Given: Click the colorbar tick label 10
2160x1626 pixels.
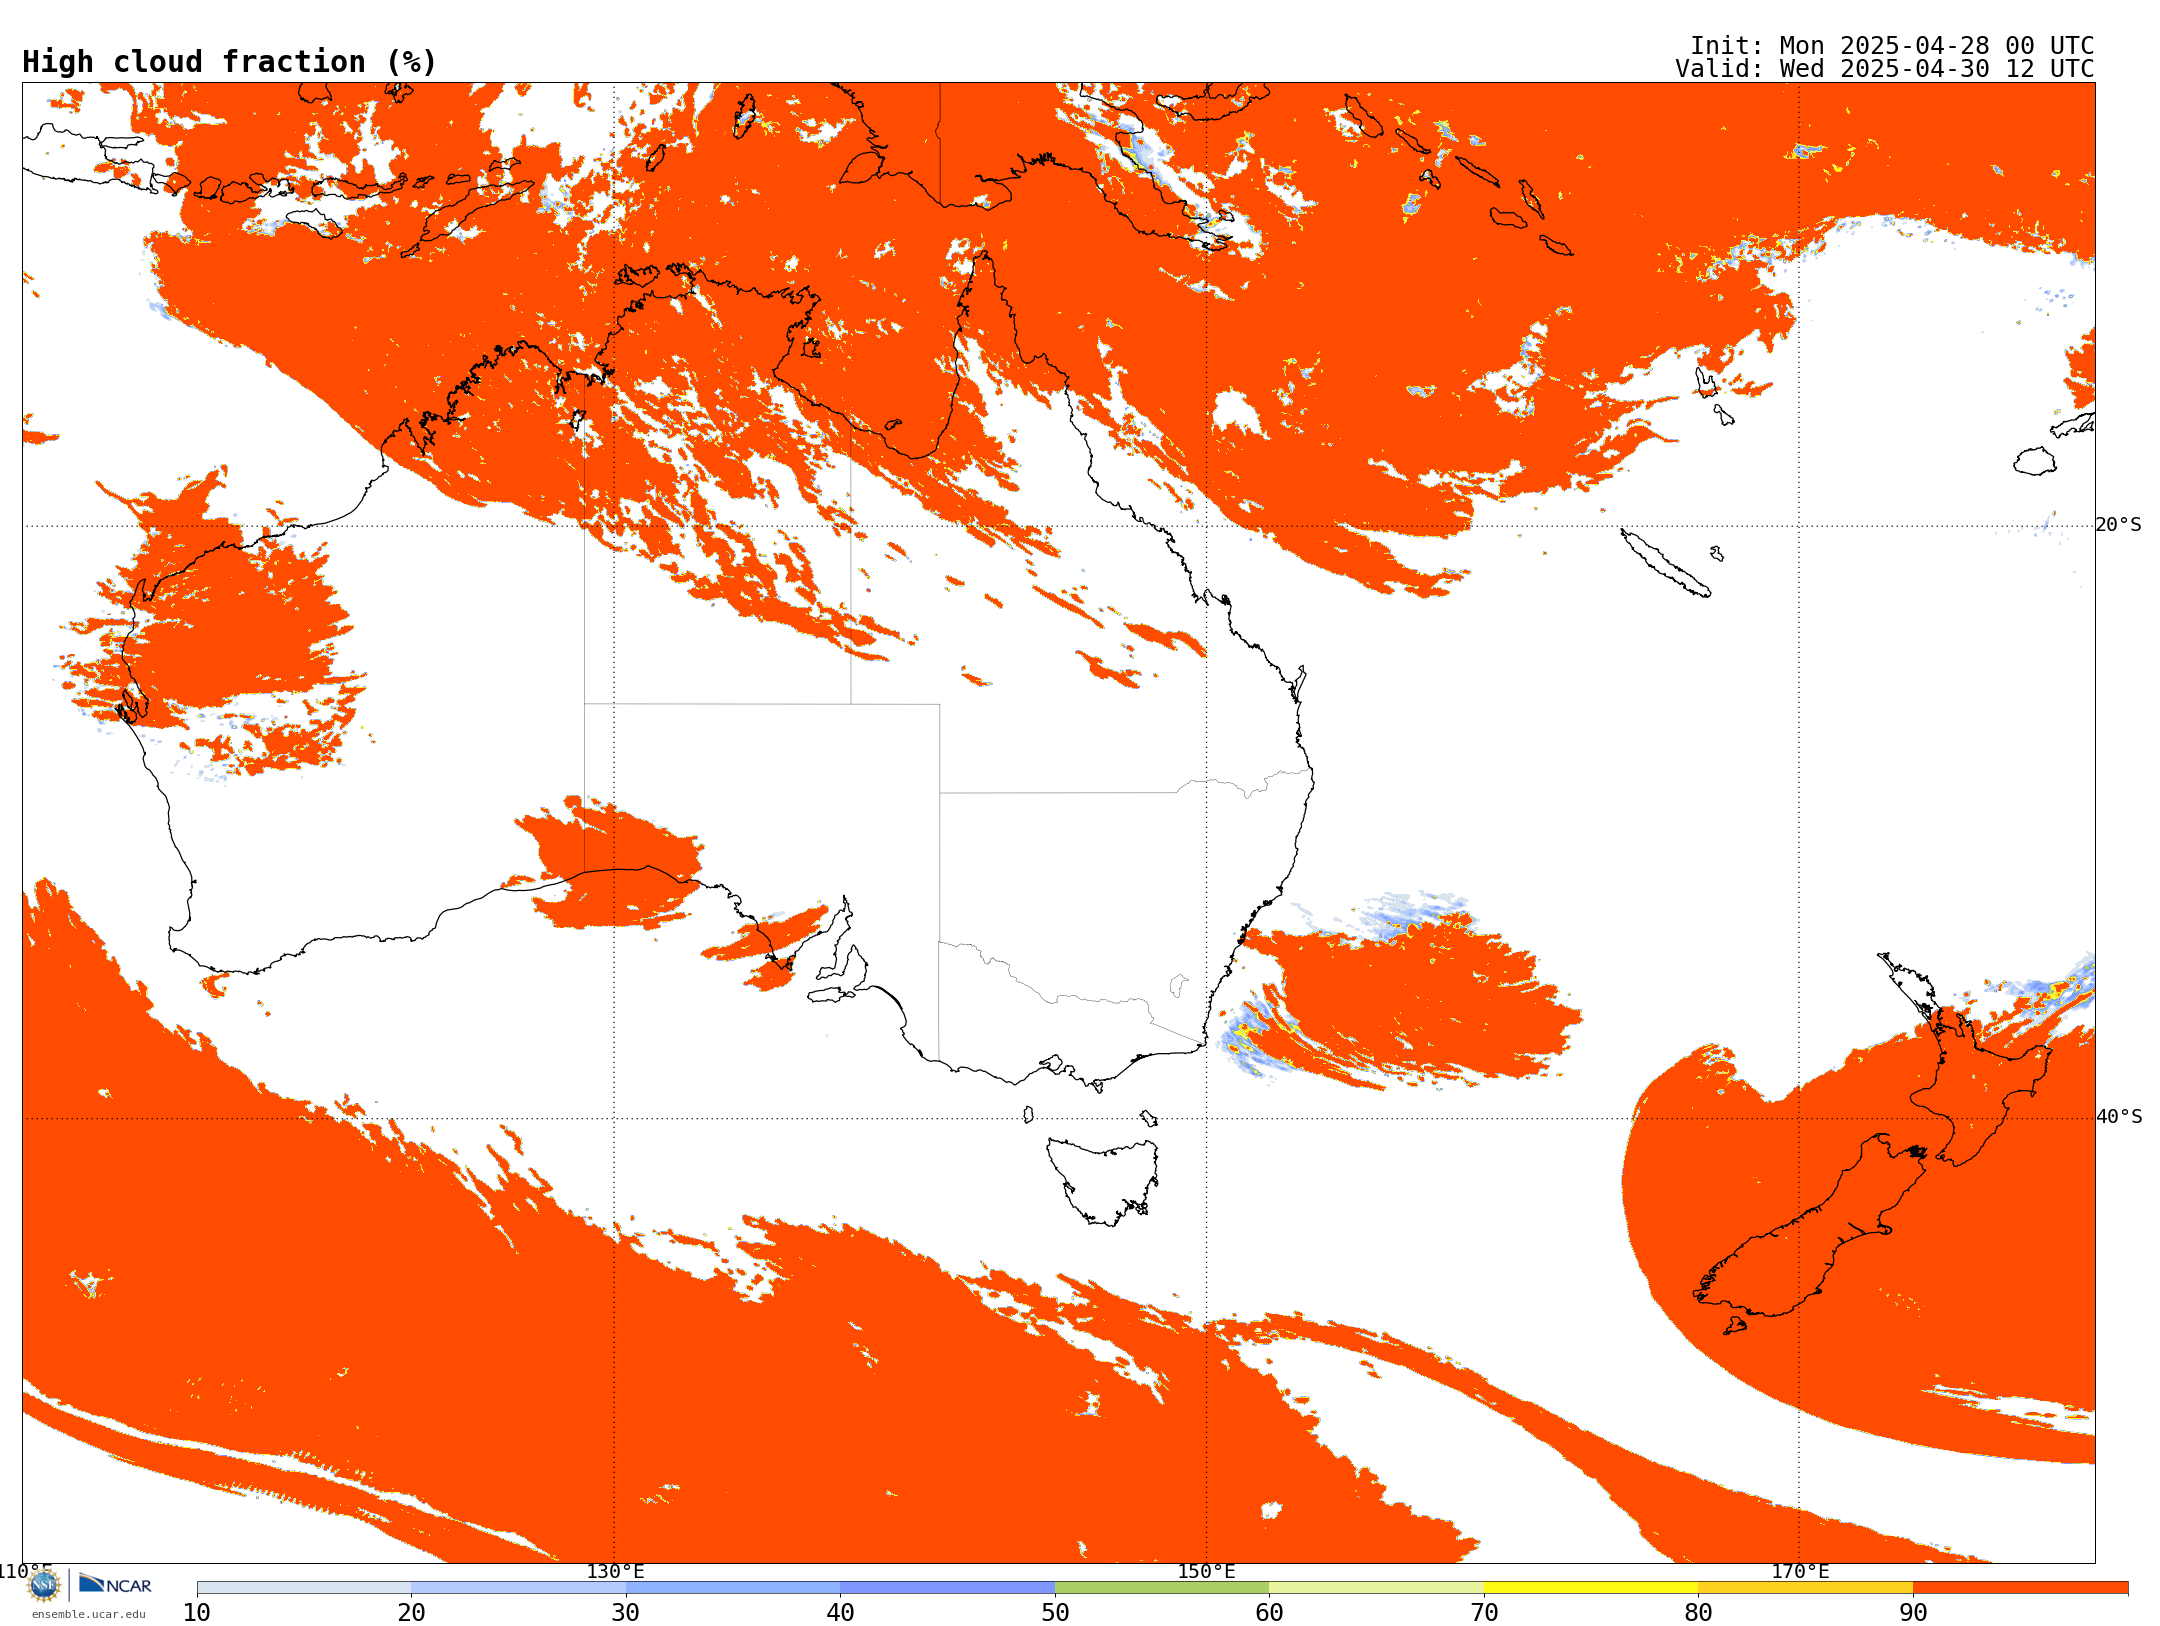Looking at the screenshot, I should point(197,1612).
